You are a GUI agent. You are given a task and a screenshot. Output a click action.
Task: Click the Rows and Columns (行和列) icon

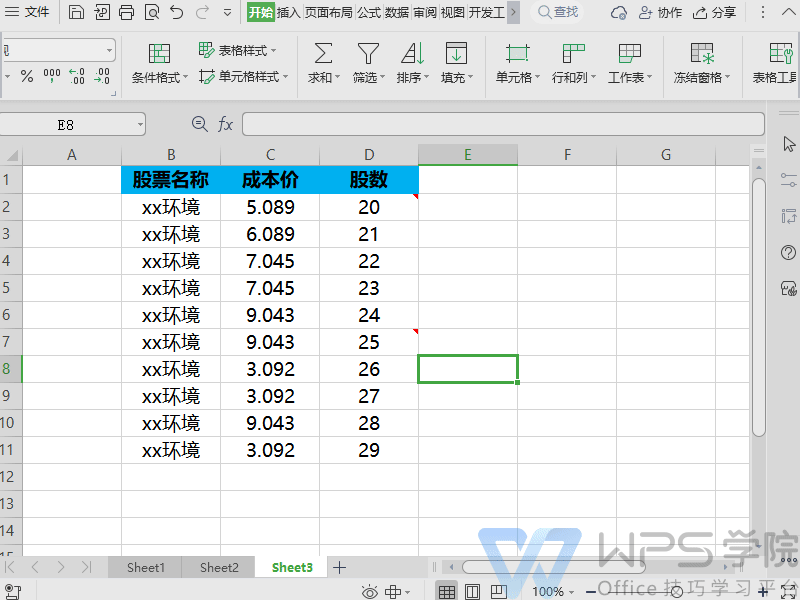(x=573, y=53)
